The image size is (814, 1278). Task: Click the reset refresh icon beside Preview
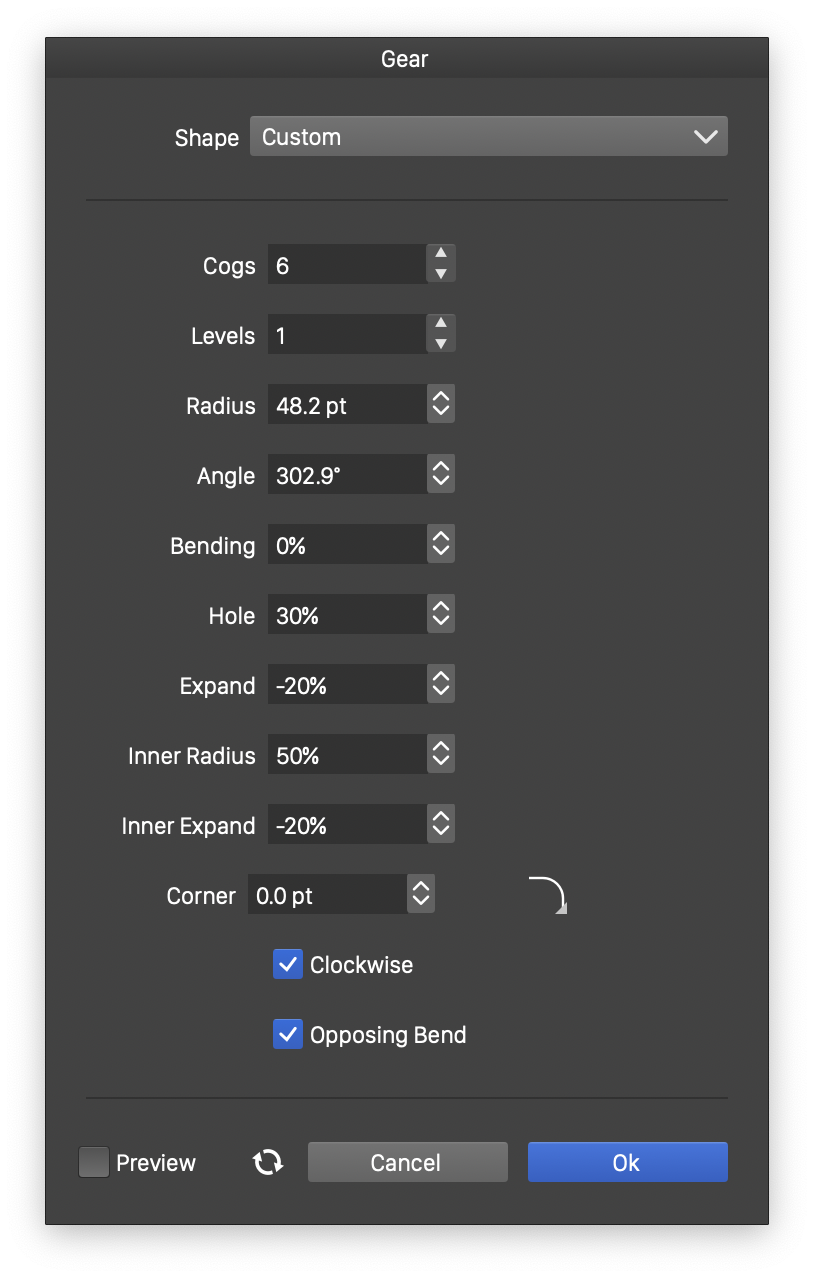tap(268, 1162)
